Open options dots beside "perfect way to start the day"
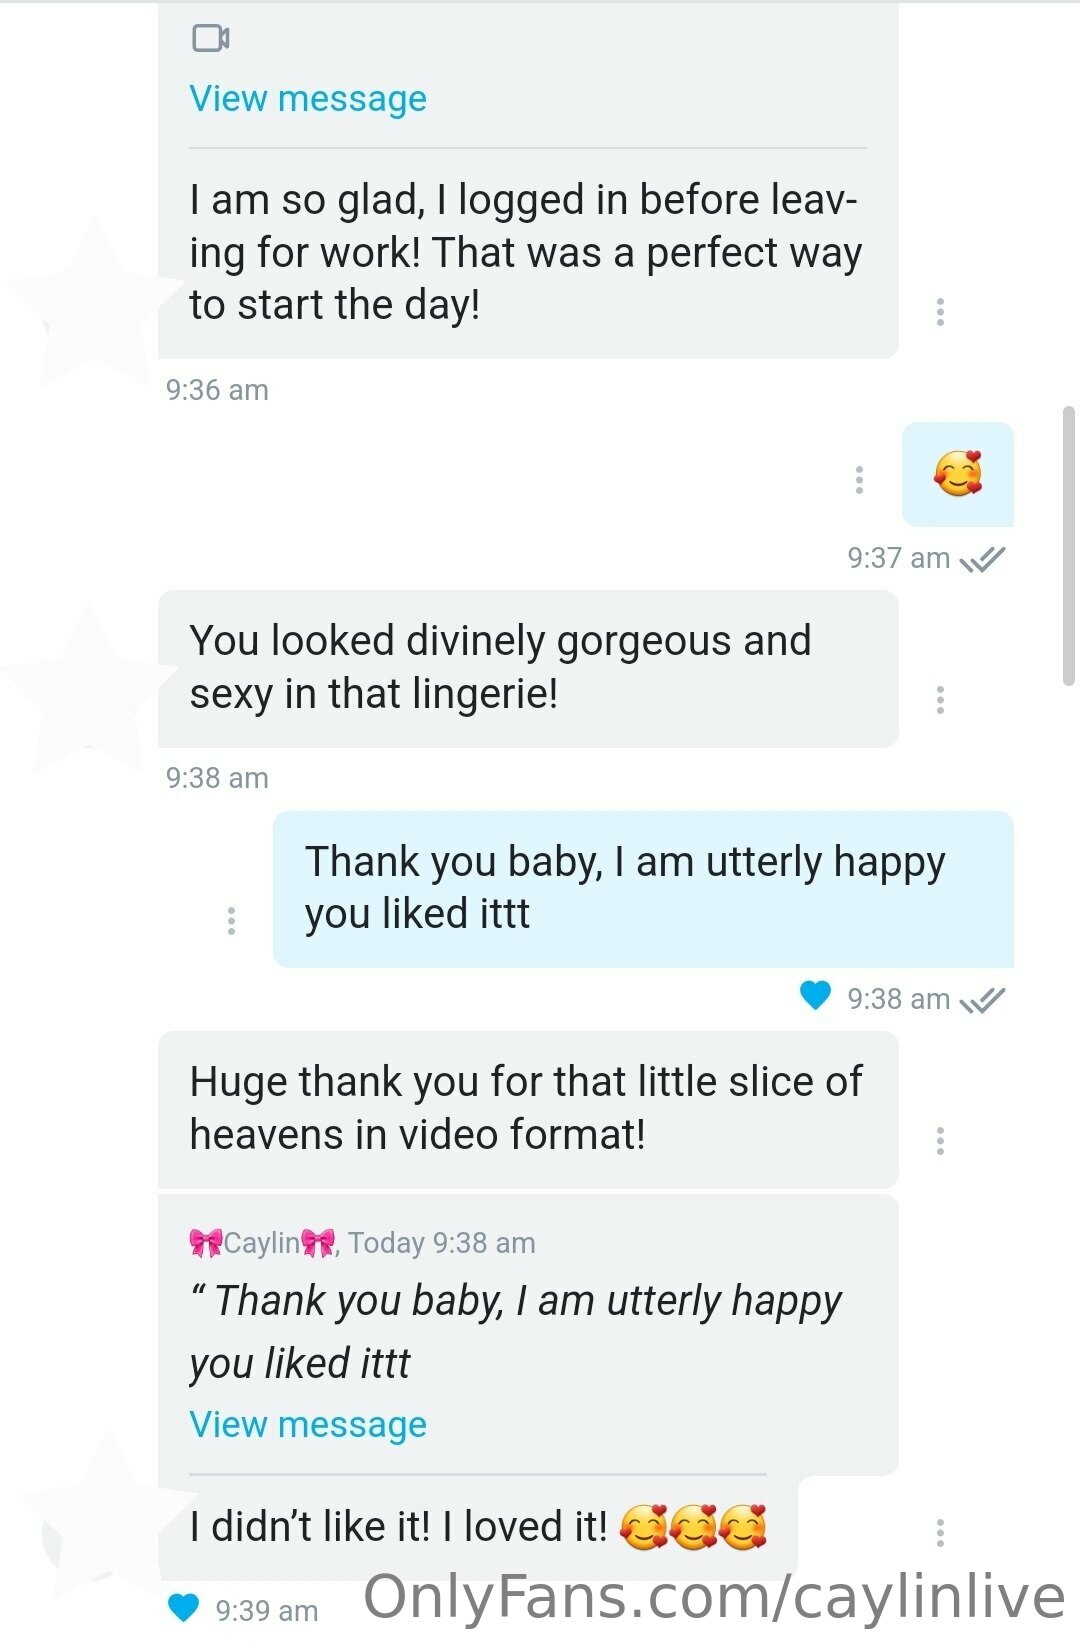Screen dimensions: 1080x1644 (x=940, y=312)
